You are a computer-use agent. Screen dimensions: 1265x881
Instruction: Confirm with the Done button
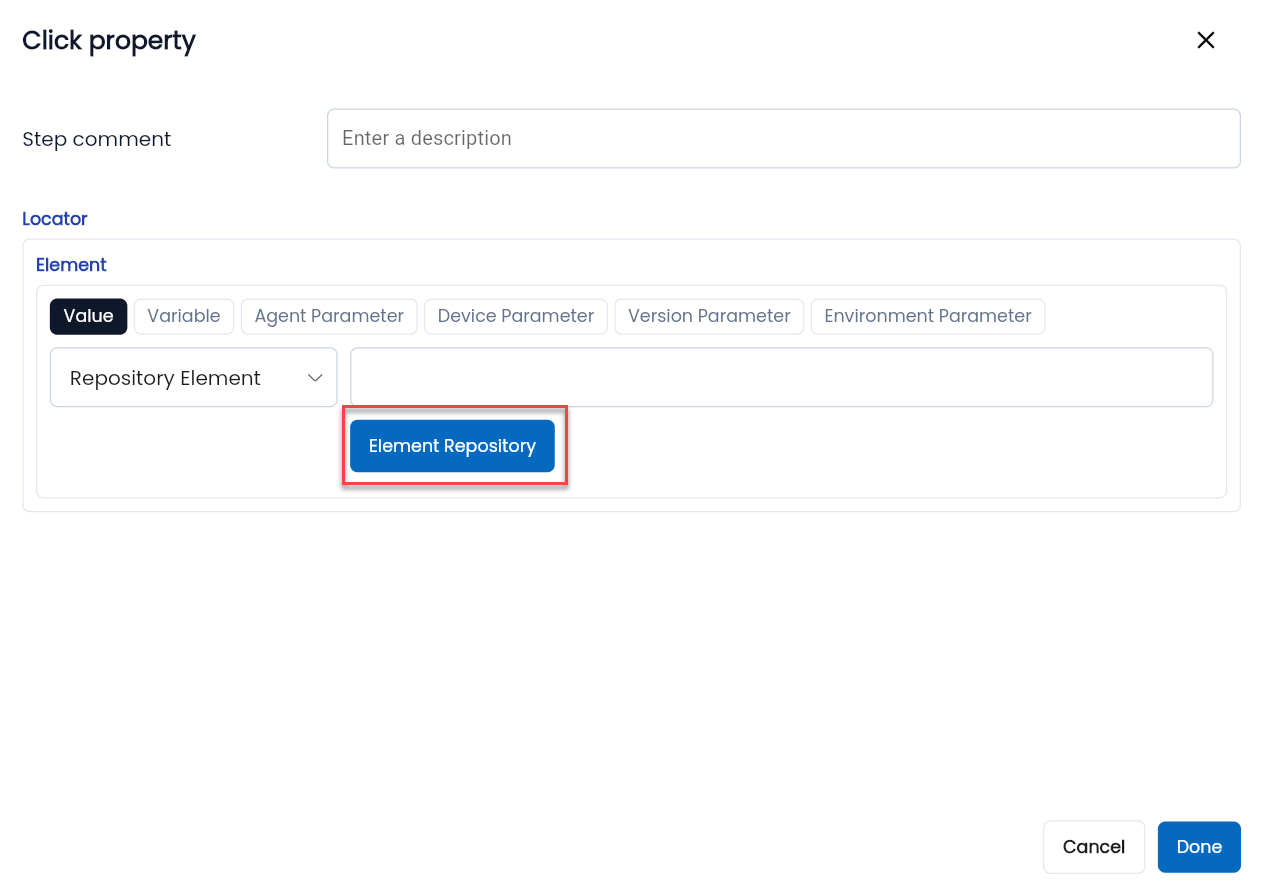[1199, 847]
